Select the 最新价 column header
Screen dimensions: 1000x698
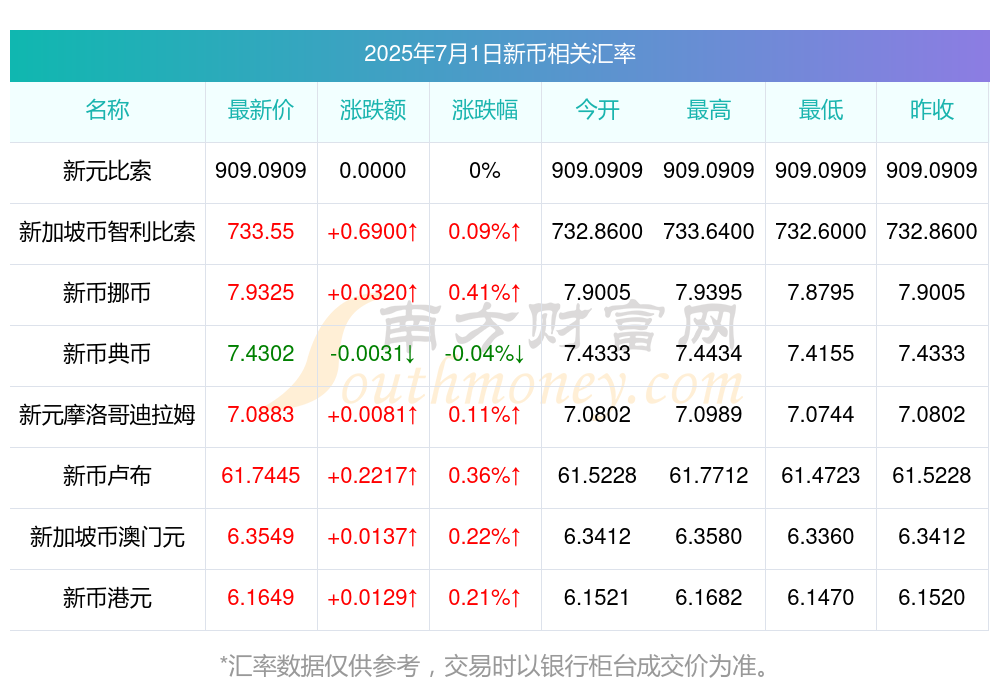coord(261,110)
